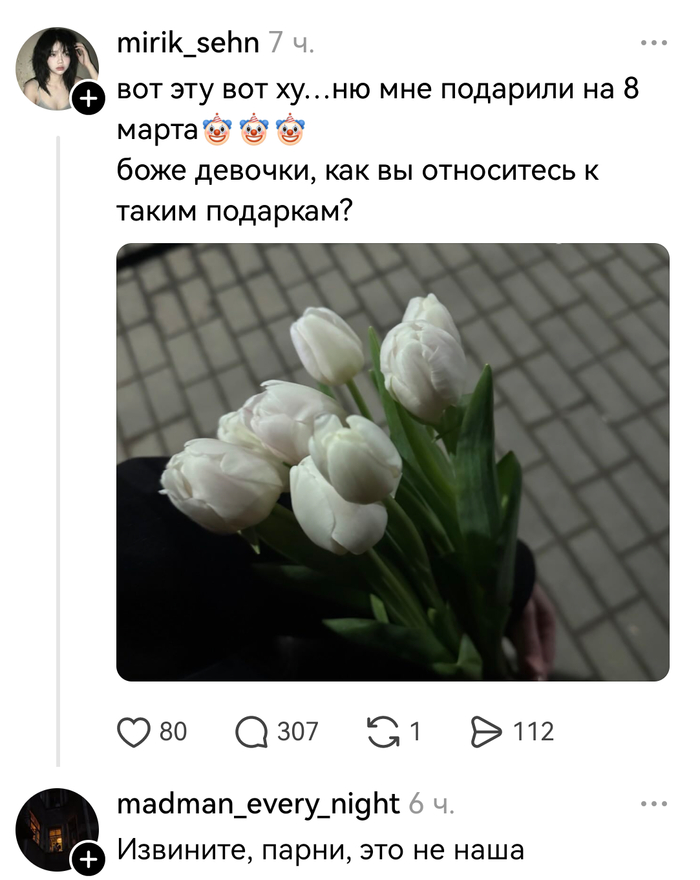
Task: Open the reply via the 6 ч. timestamp
Action: pyautogui.click(x=431, y=804)
